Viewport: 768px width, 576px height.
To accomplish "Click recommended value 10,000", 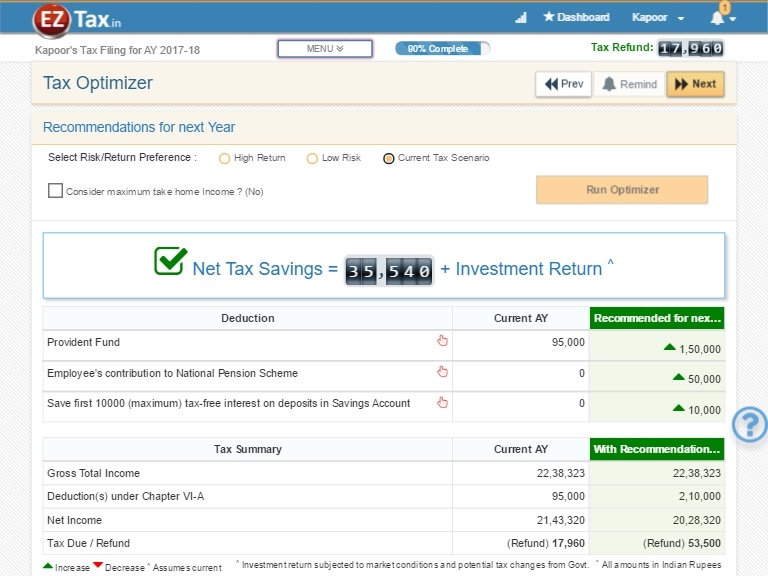I will tap(704, 410).
